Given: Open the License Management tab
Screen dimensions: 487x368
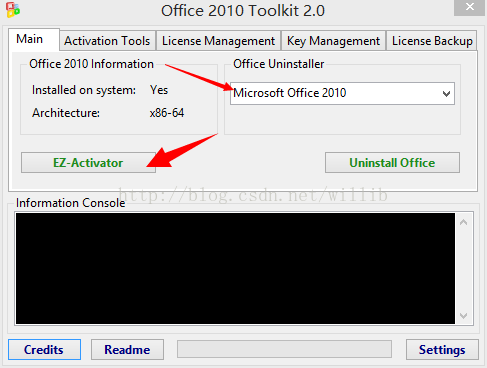Looking at the screenshot, I should pyautogui.click(x=218, y=41).
